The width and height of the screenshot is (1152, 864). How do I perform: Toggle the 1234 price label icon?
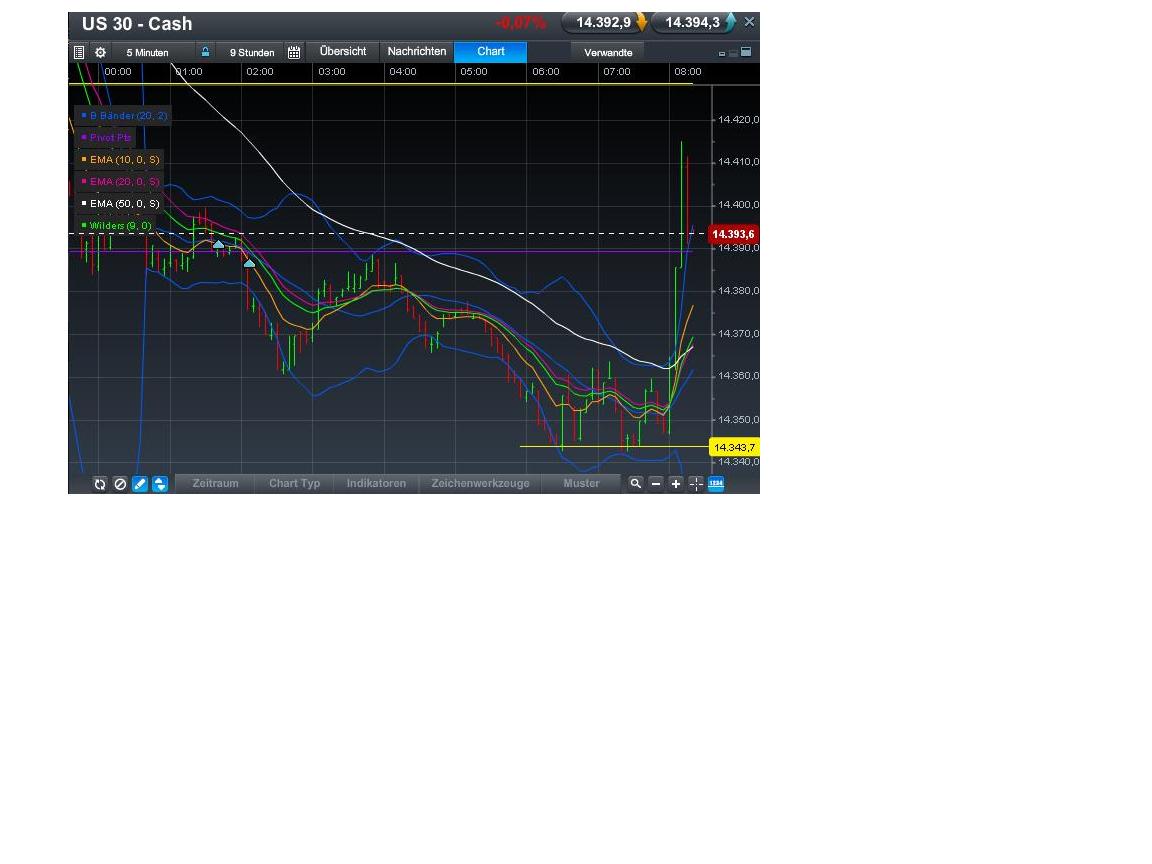click(716, 483)
